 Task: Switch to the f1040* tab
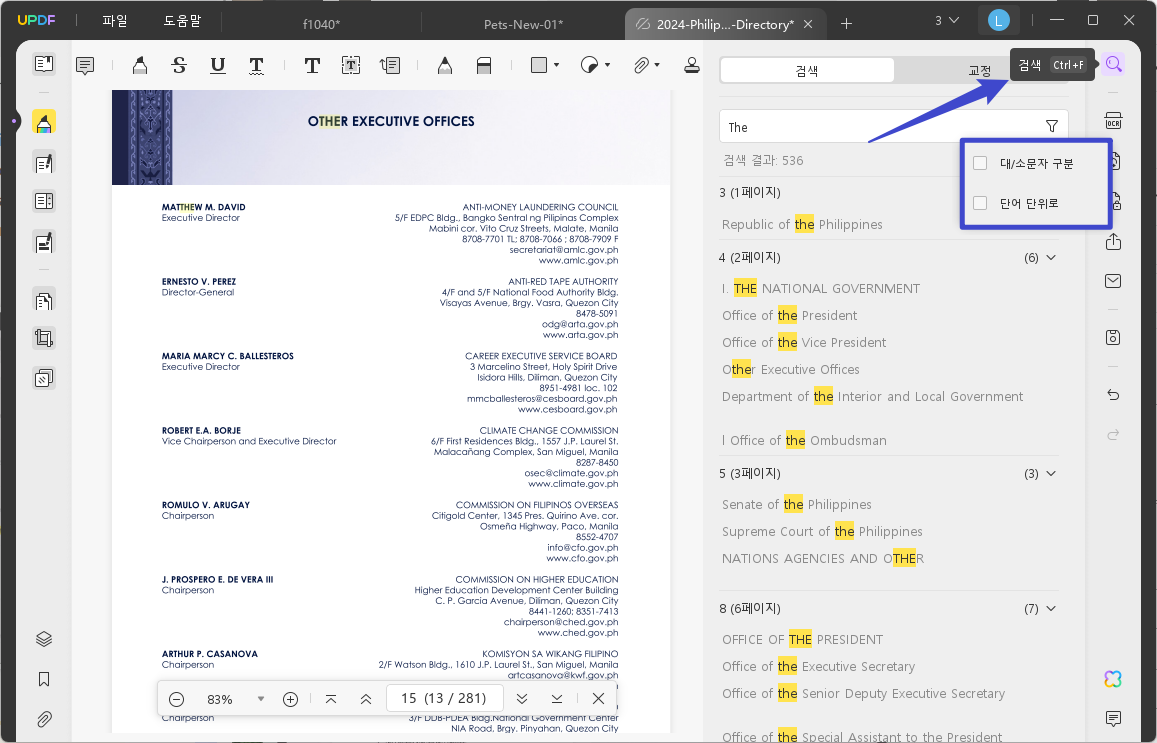point(322,24)
